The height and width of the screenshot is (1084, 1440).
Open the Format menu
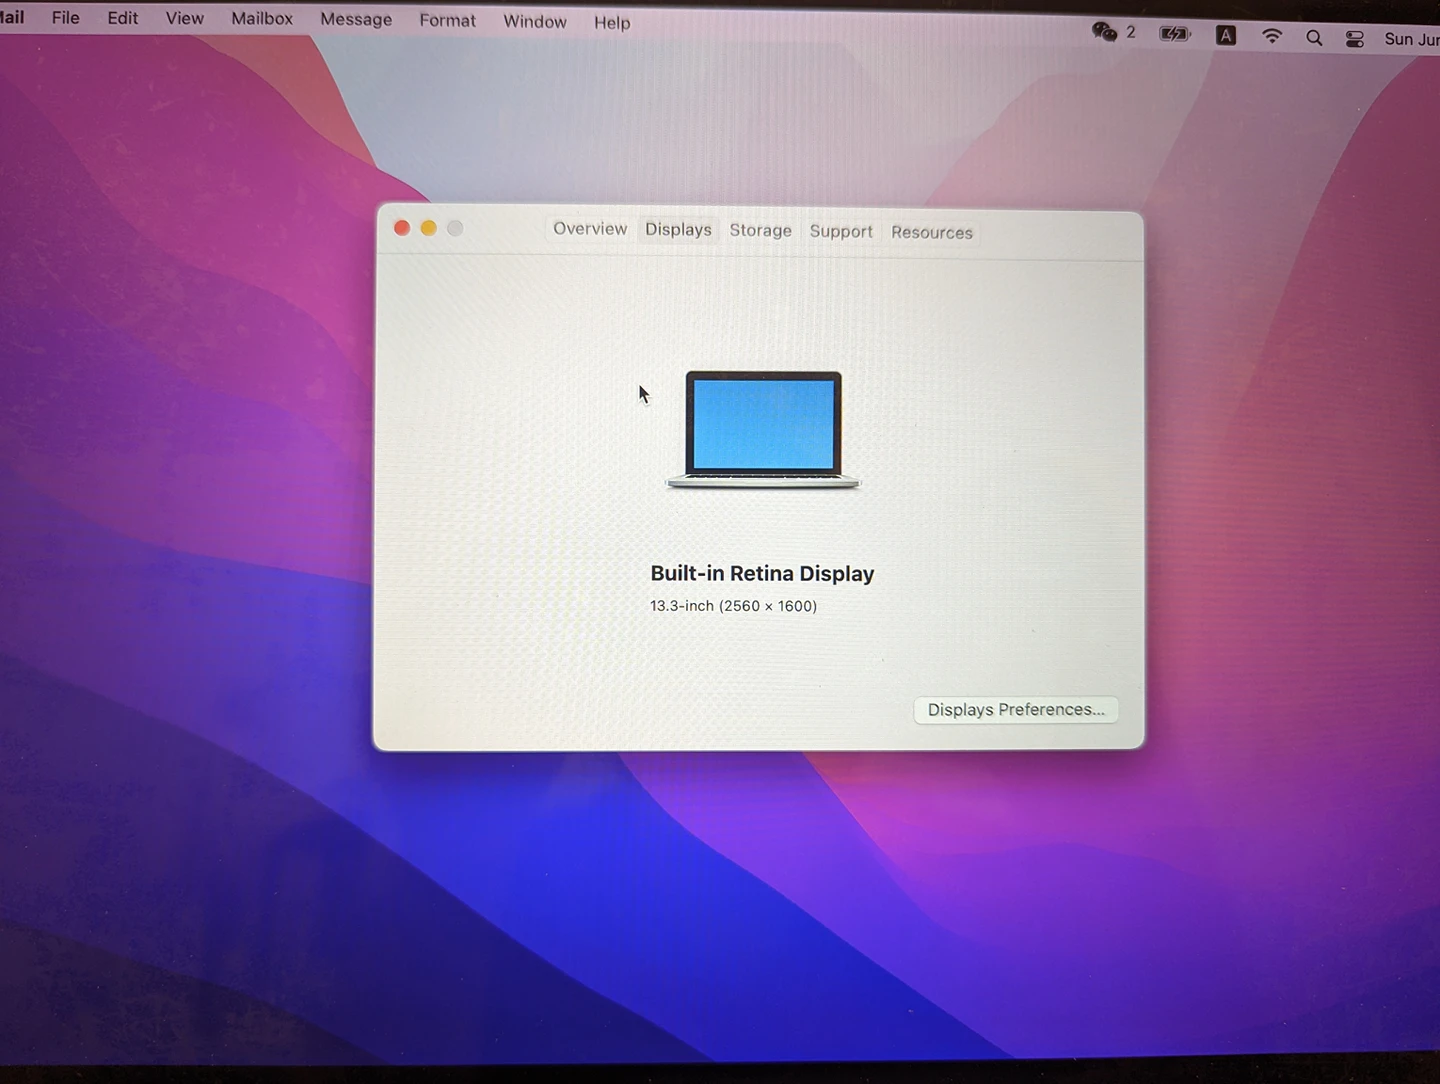click(x=447, y=21)
